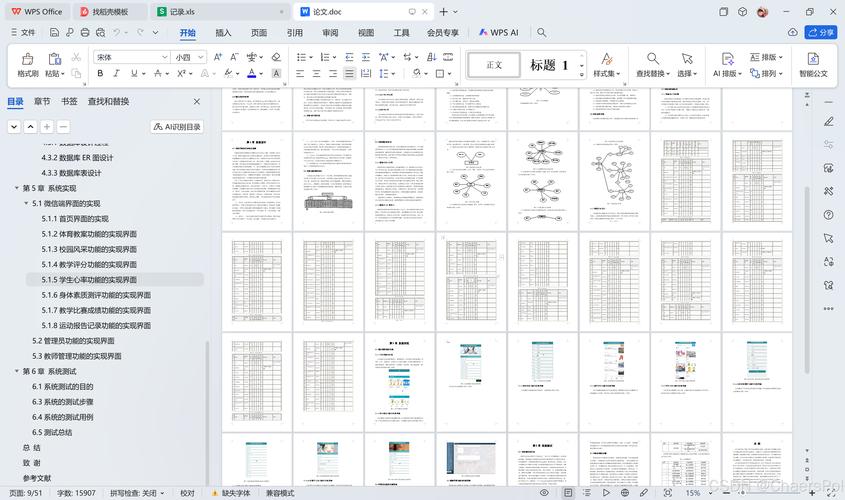Start the play/presentation view in status bar
The width and height of the screenshot is (845, 500).
[606, 492]
